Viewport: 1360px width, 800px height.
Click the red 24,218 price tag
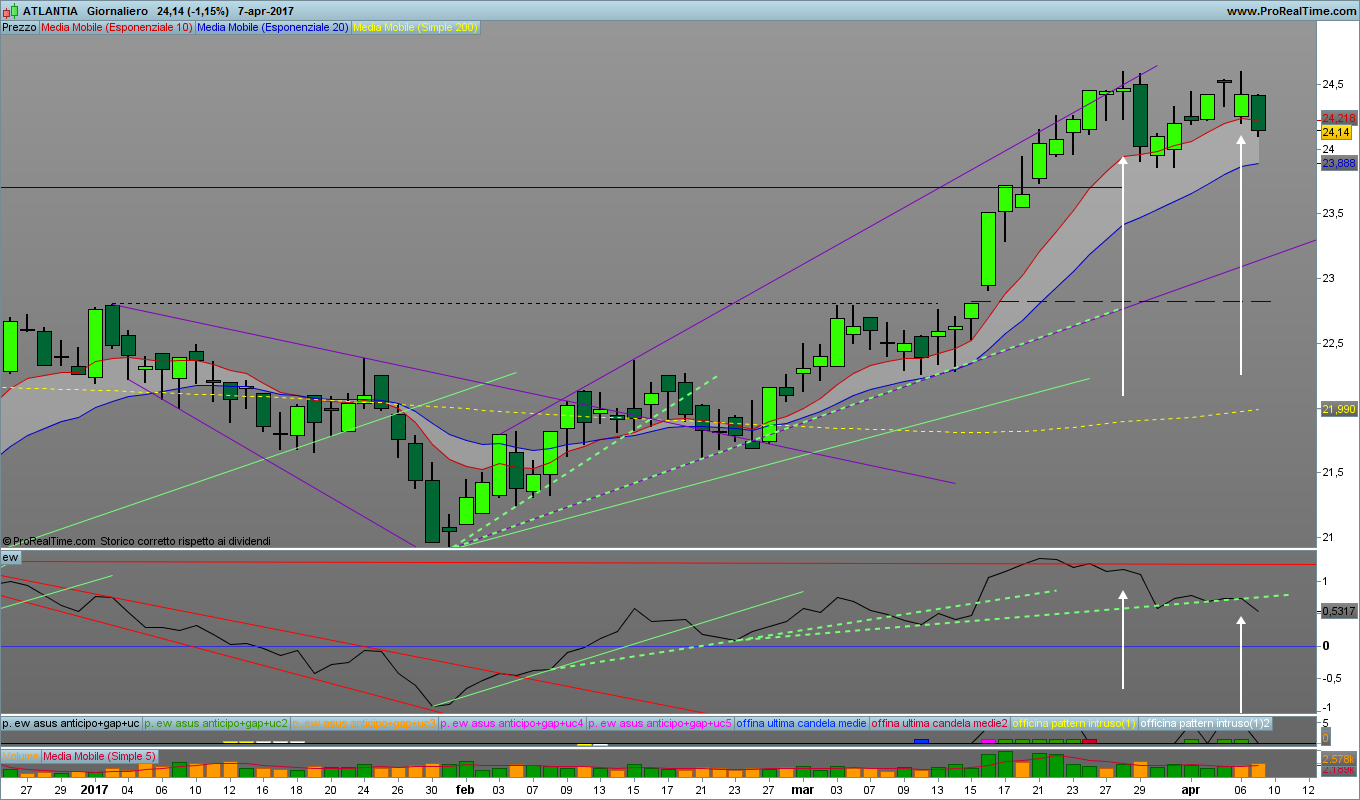1337,118
